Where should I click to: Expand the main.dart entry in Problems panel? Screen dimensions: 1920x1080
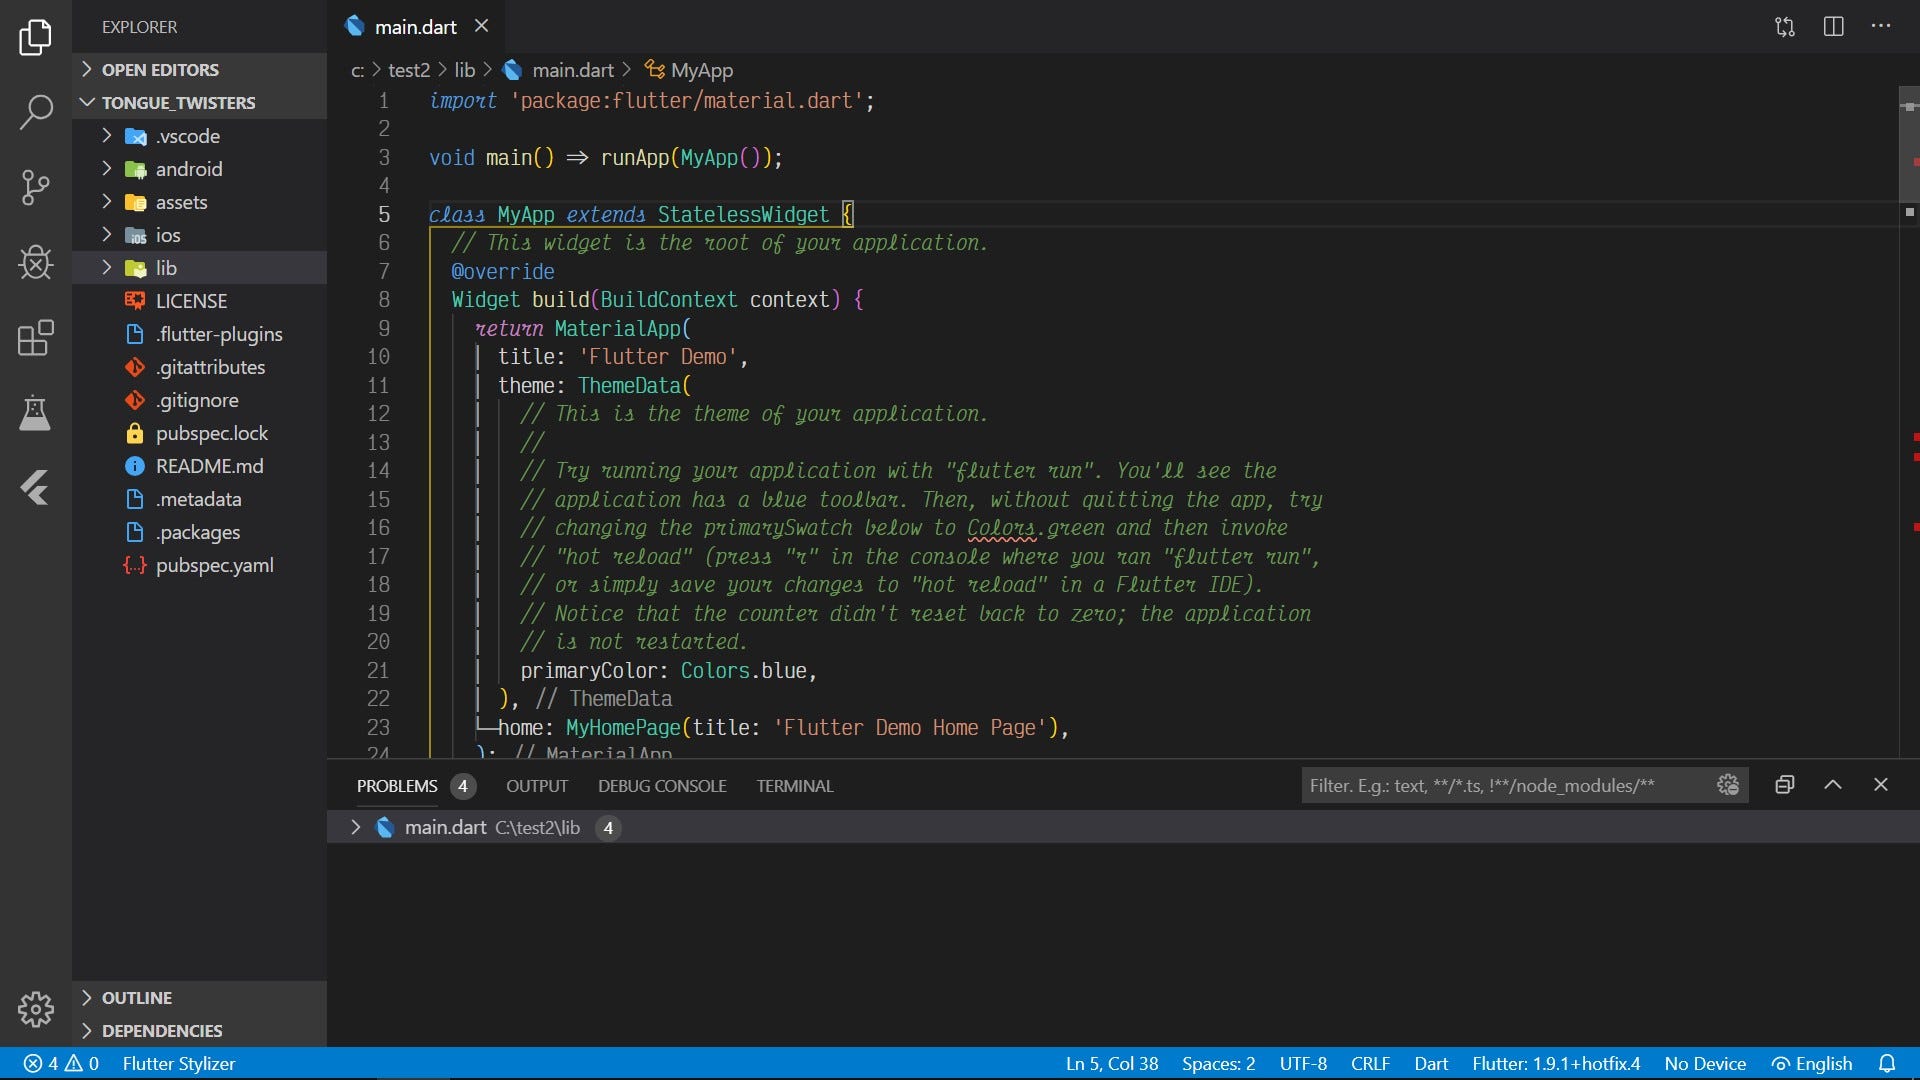click(x=355, y=827)
